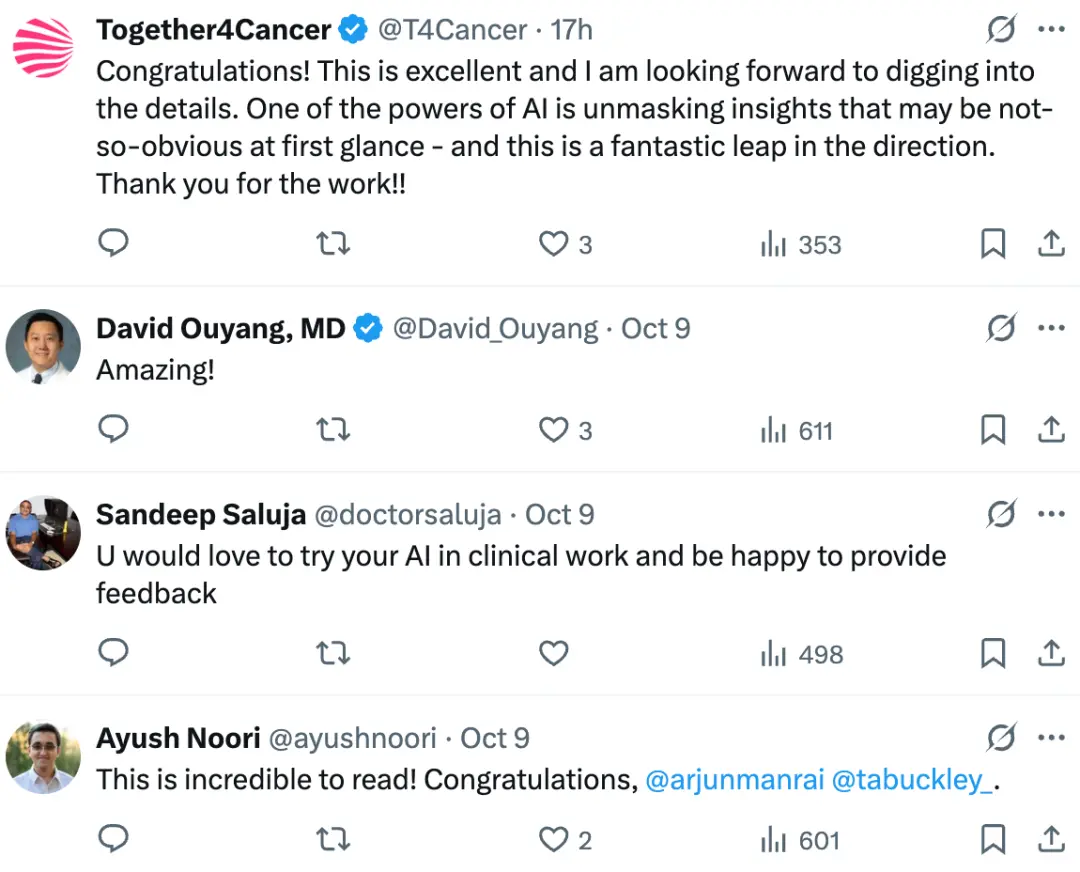Open the @doctorsaluja handle
Image resolution: width=1080 pixels, height=872 pixels.
[409, 515]
